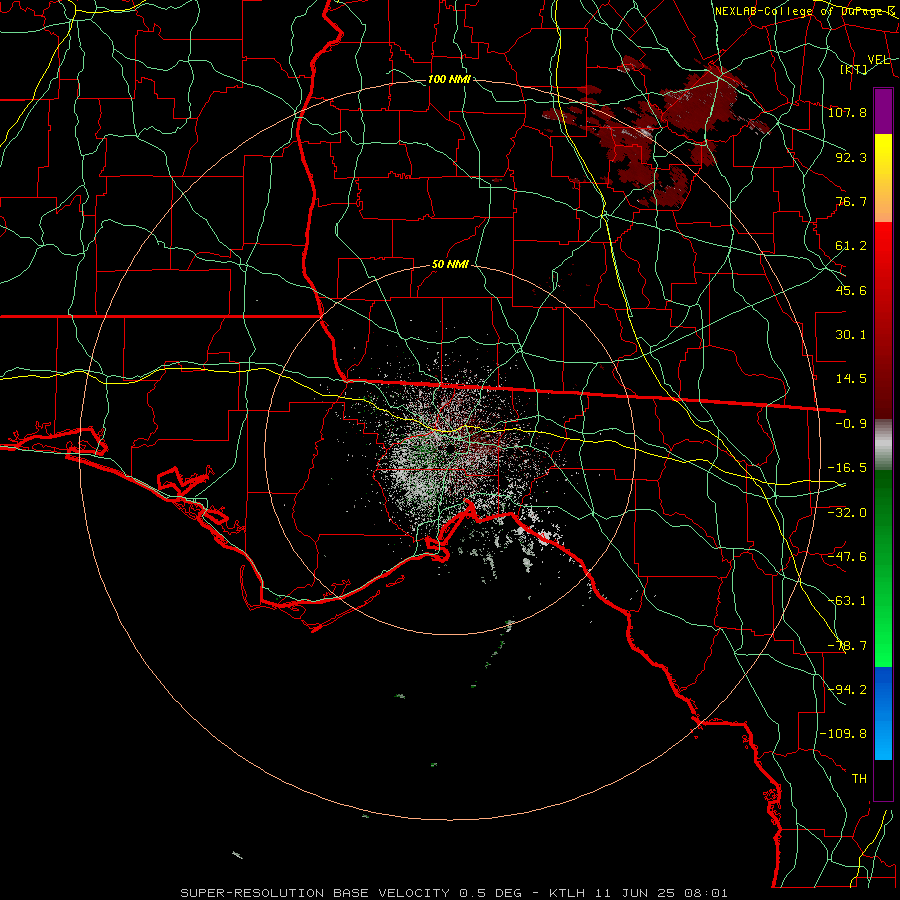Click the black TH segment of color bar

883,780
